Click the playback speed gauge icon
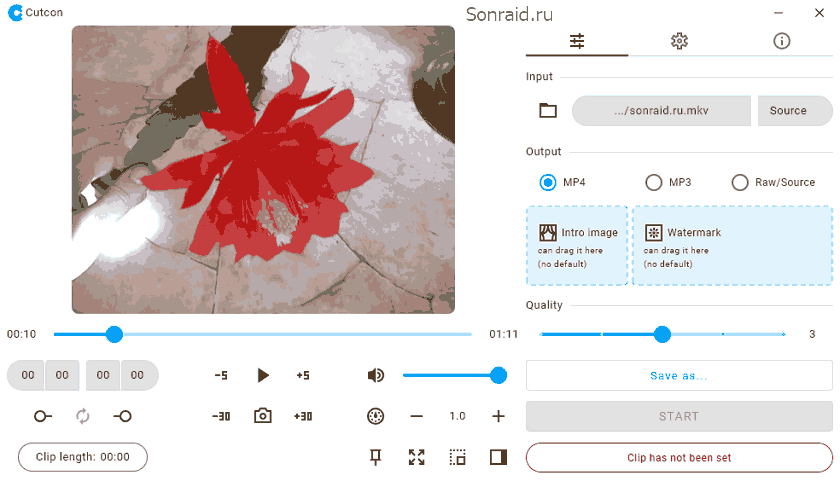Image resolution: width=840 pixels, height=481 pixels. coord(376,416)
